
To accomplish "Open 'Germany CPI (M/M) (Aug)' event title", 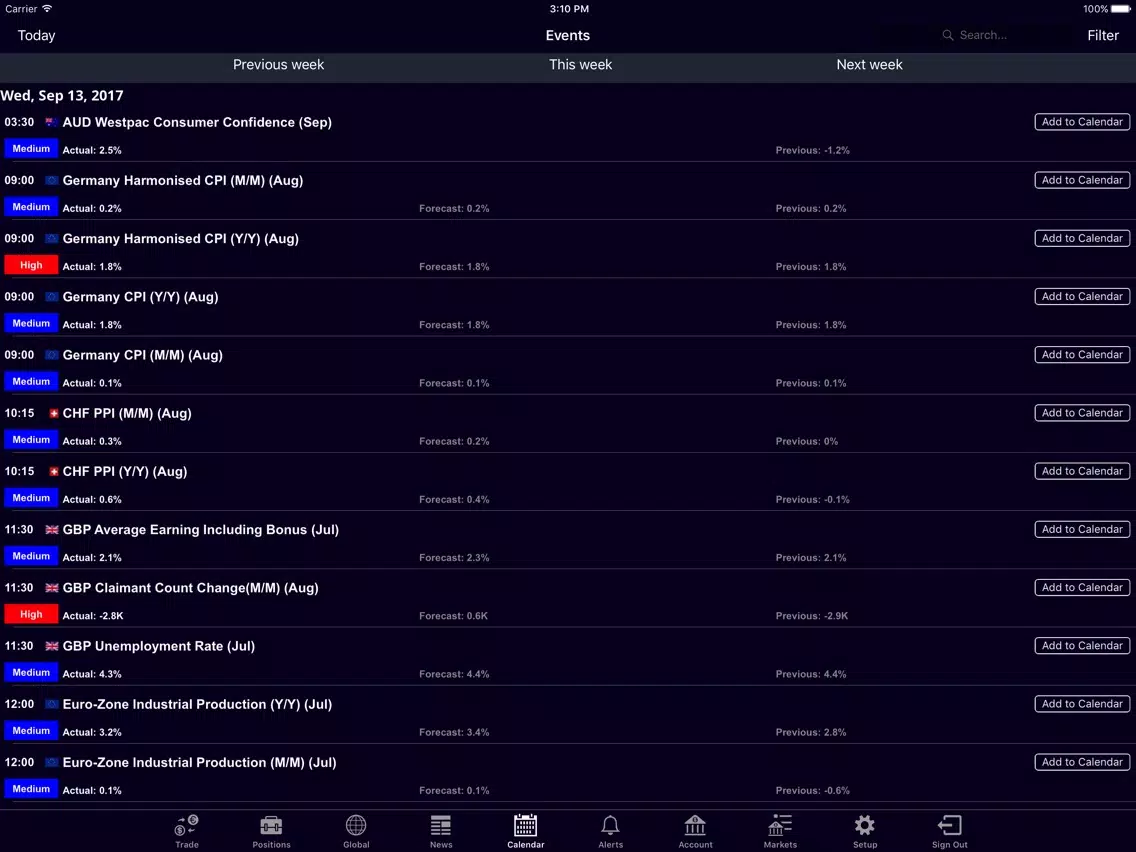I will (143, 355).
